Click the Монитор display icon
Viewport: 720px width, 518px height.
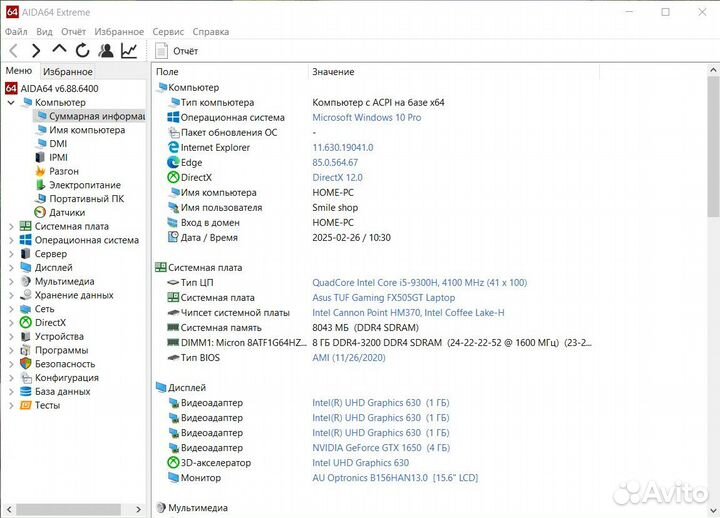[x=173, y=478]
